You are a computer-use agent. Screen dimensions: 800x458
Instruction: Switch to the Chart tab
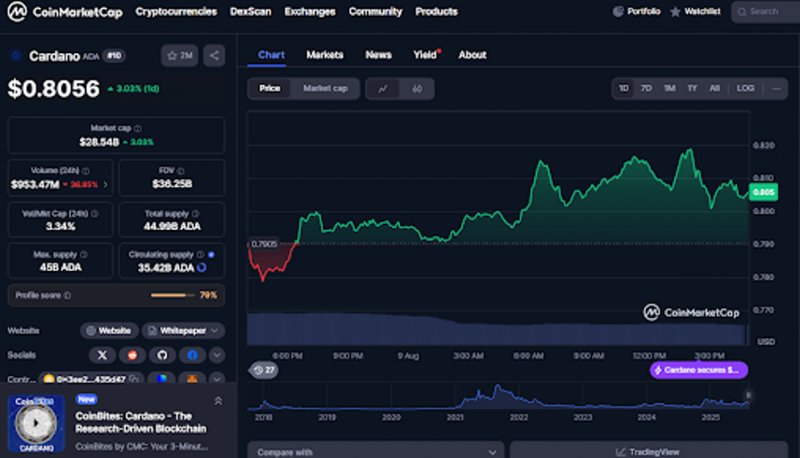pos(271,55)
